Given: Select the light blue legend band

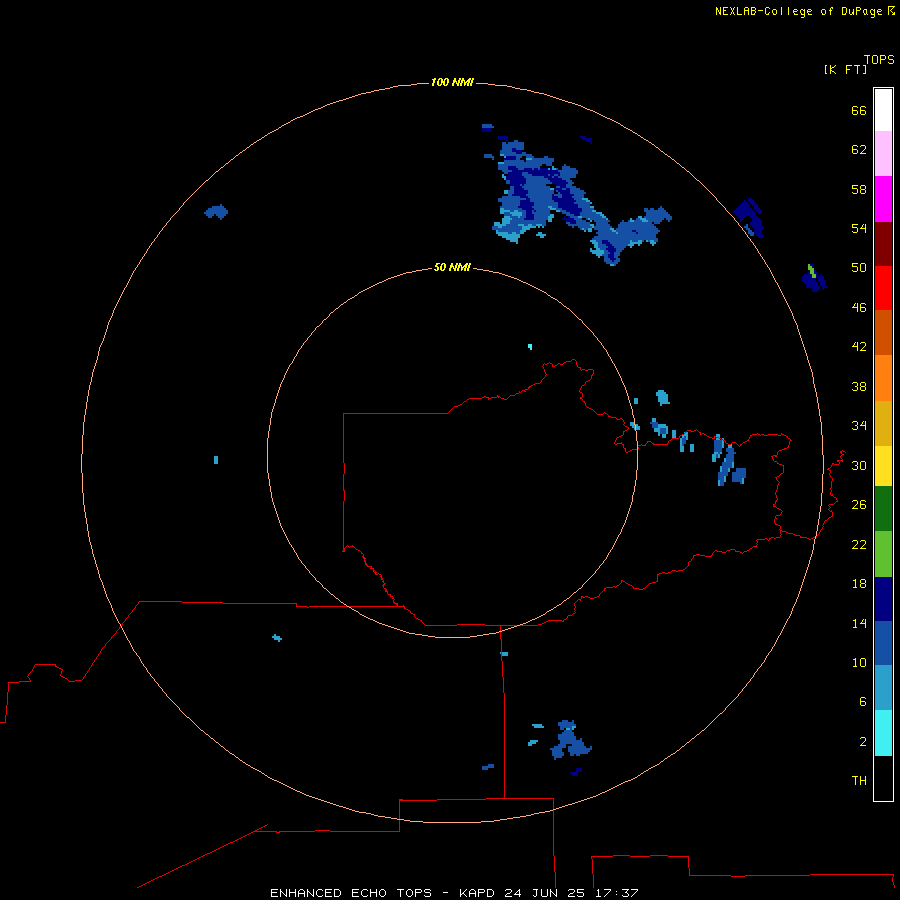Looking at the screenshot, I should pos(883,687).
